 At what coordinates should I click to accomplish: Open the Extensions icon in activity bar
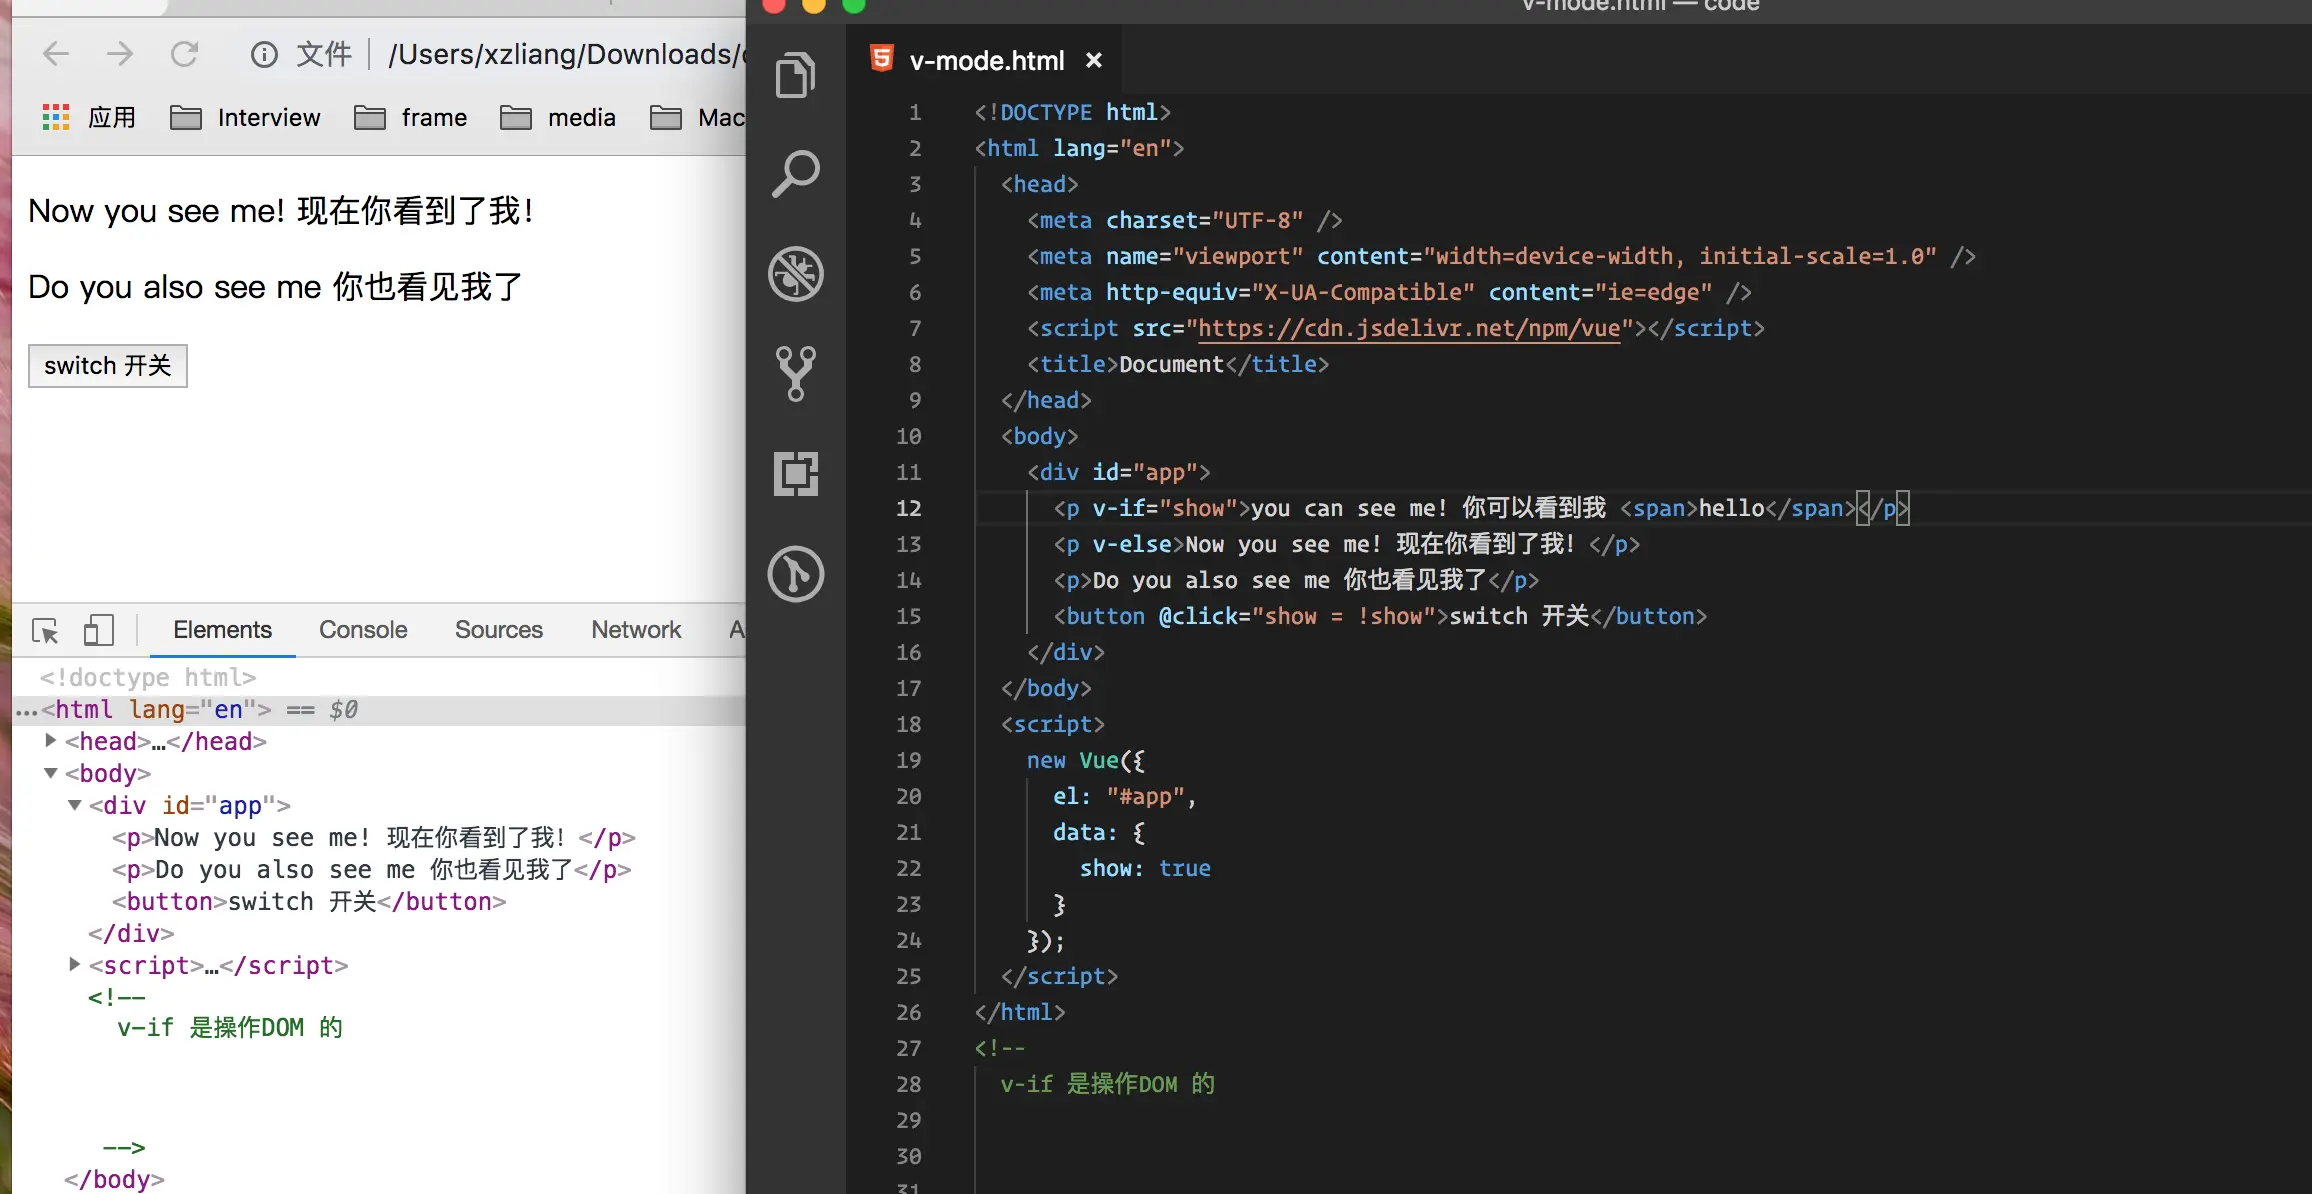point(795,473)
